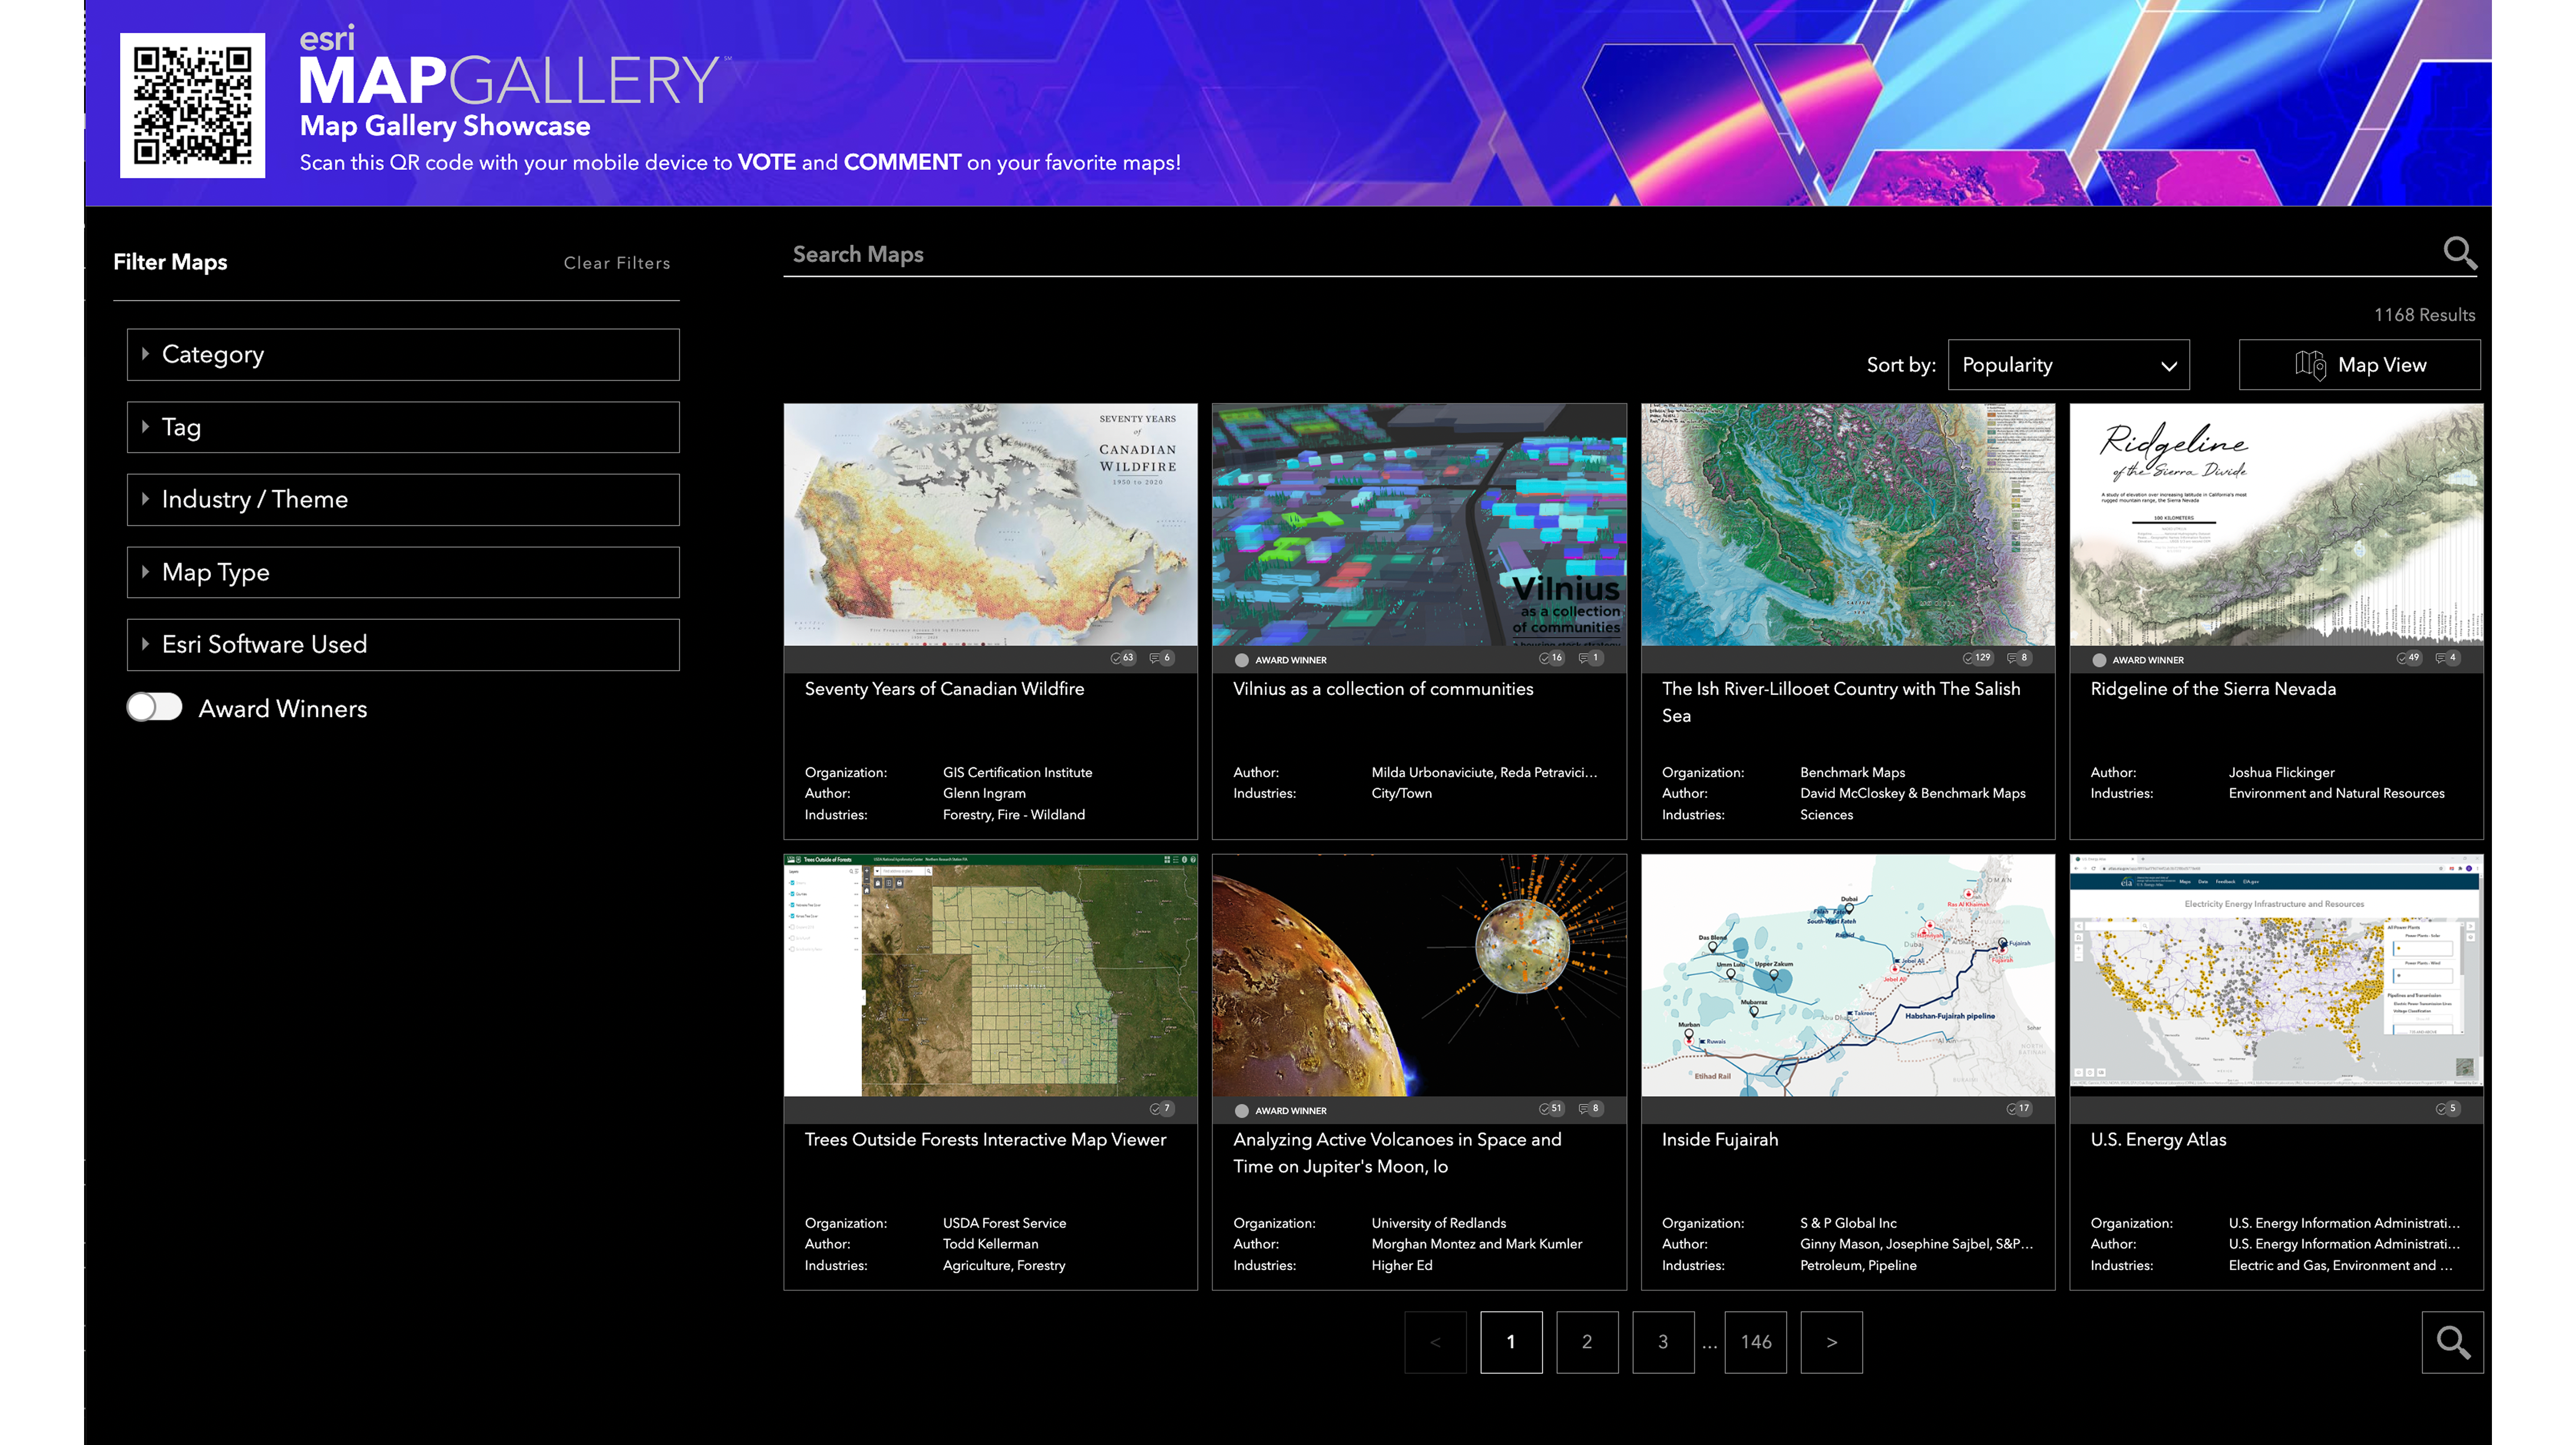This screenshot has width=2576, height=1445.
Task: Open the floating search button at bottom right
Action: click(x=2452, y=1342)
